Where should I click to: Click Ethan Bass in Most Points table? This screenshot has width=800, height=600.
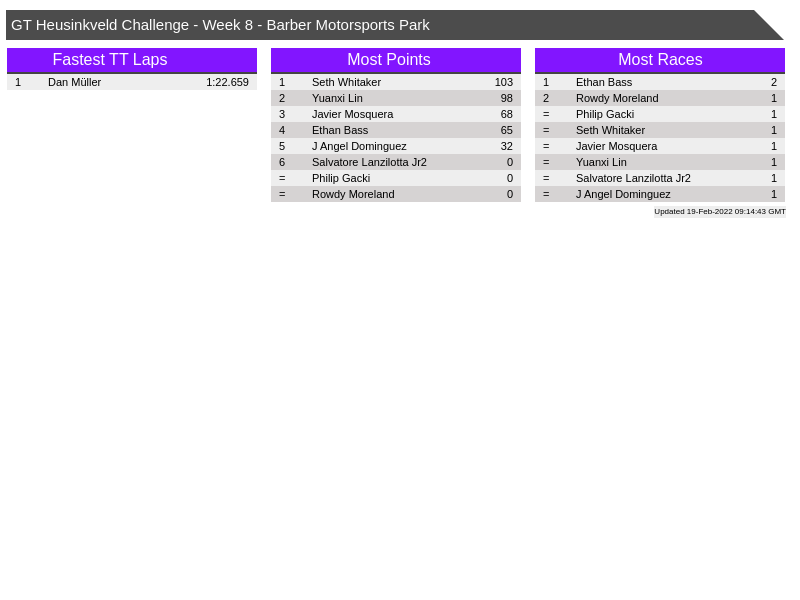click(x=339, y=130)
